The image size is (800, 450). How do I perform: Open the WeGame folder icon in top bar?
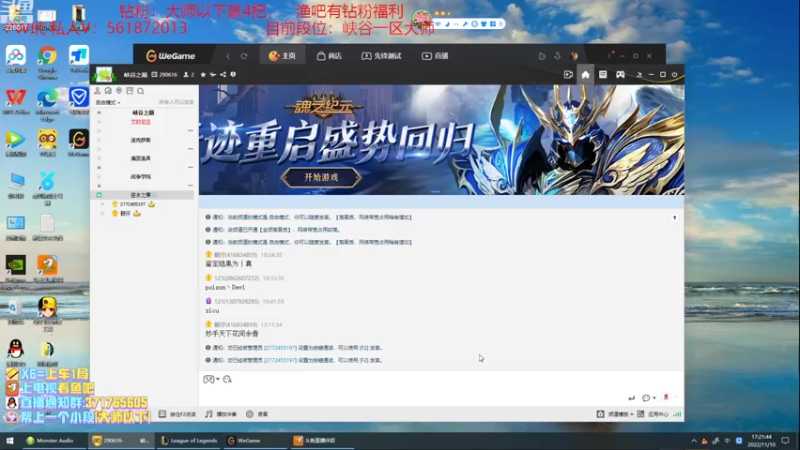click(542, 56)
